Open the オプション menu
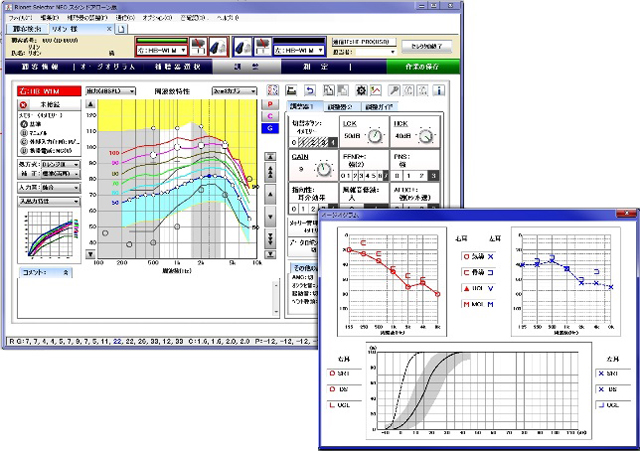 (x=155, y=19)
